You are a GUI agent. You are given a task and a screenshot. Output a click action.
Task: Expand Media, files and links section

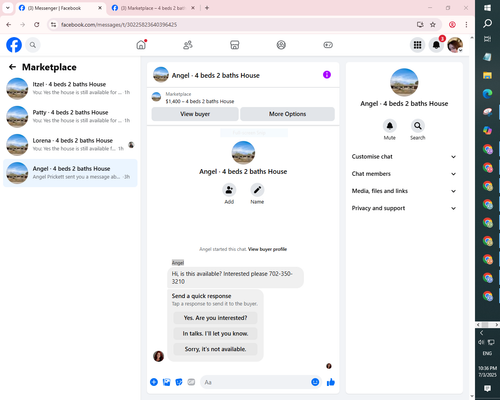[x=404, y=191]
